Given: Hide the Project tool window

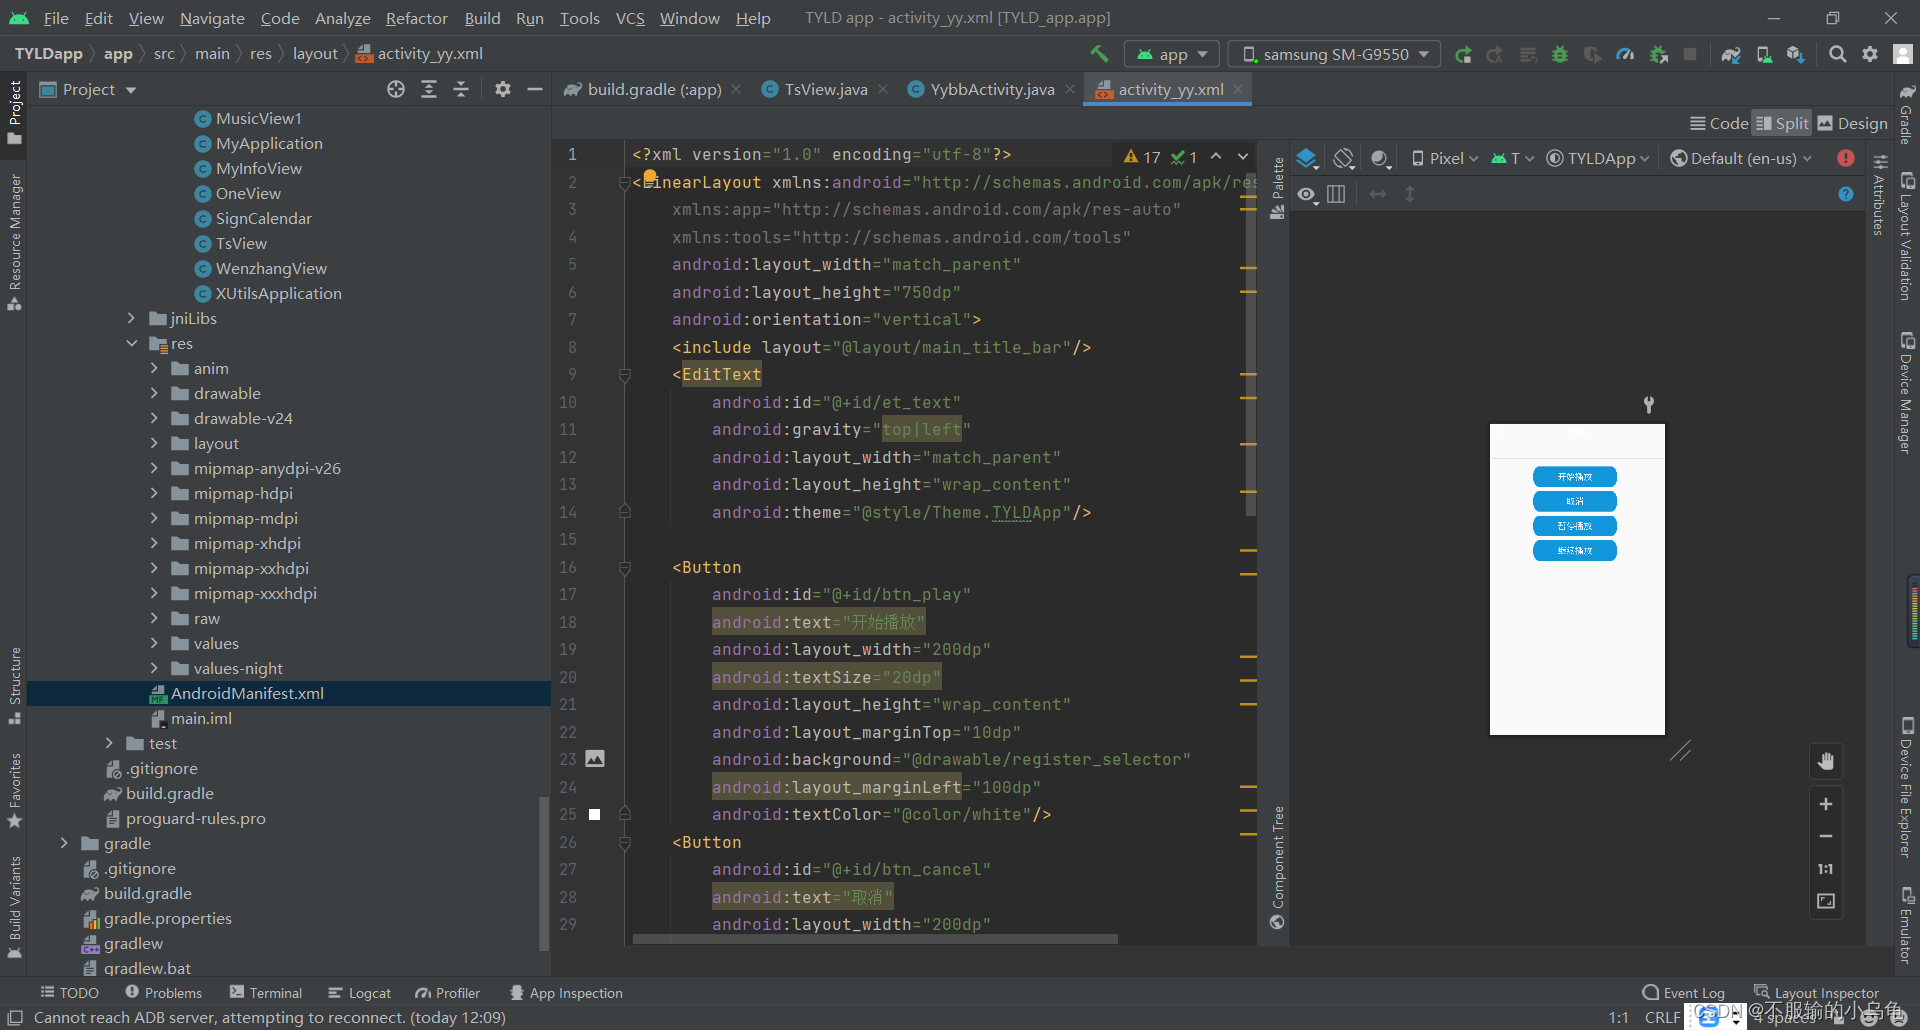Looking at the screenshot, I should click(535, 90).
